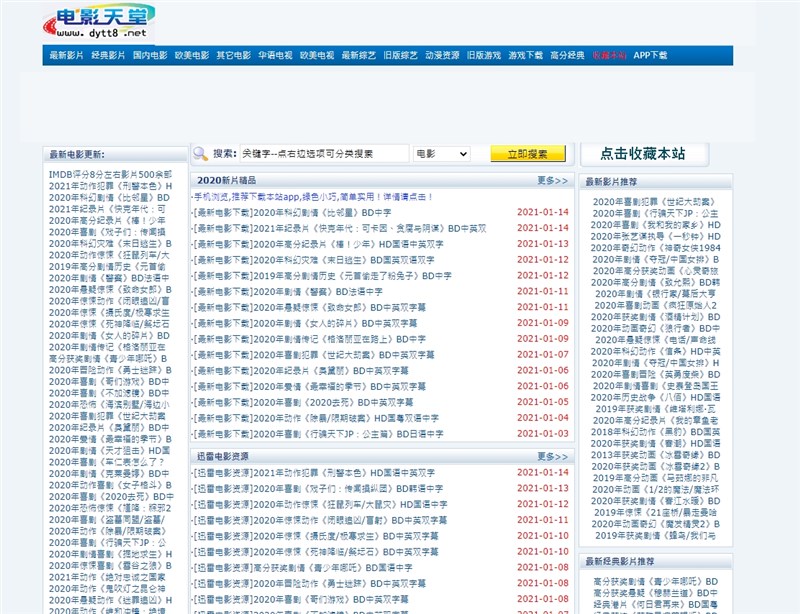Focus the 关键字 search input box

pos(324,154)
